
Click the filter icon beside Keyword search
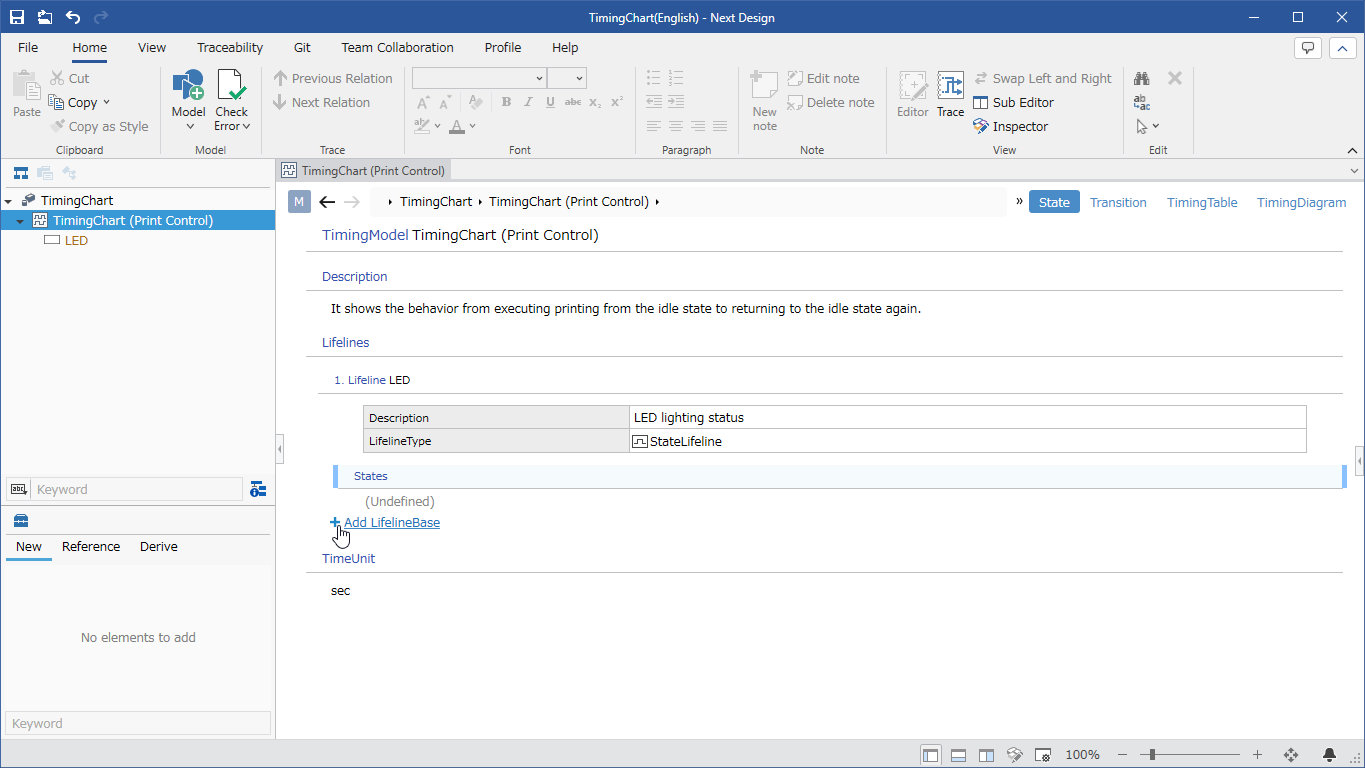click(x=258, y=489)
